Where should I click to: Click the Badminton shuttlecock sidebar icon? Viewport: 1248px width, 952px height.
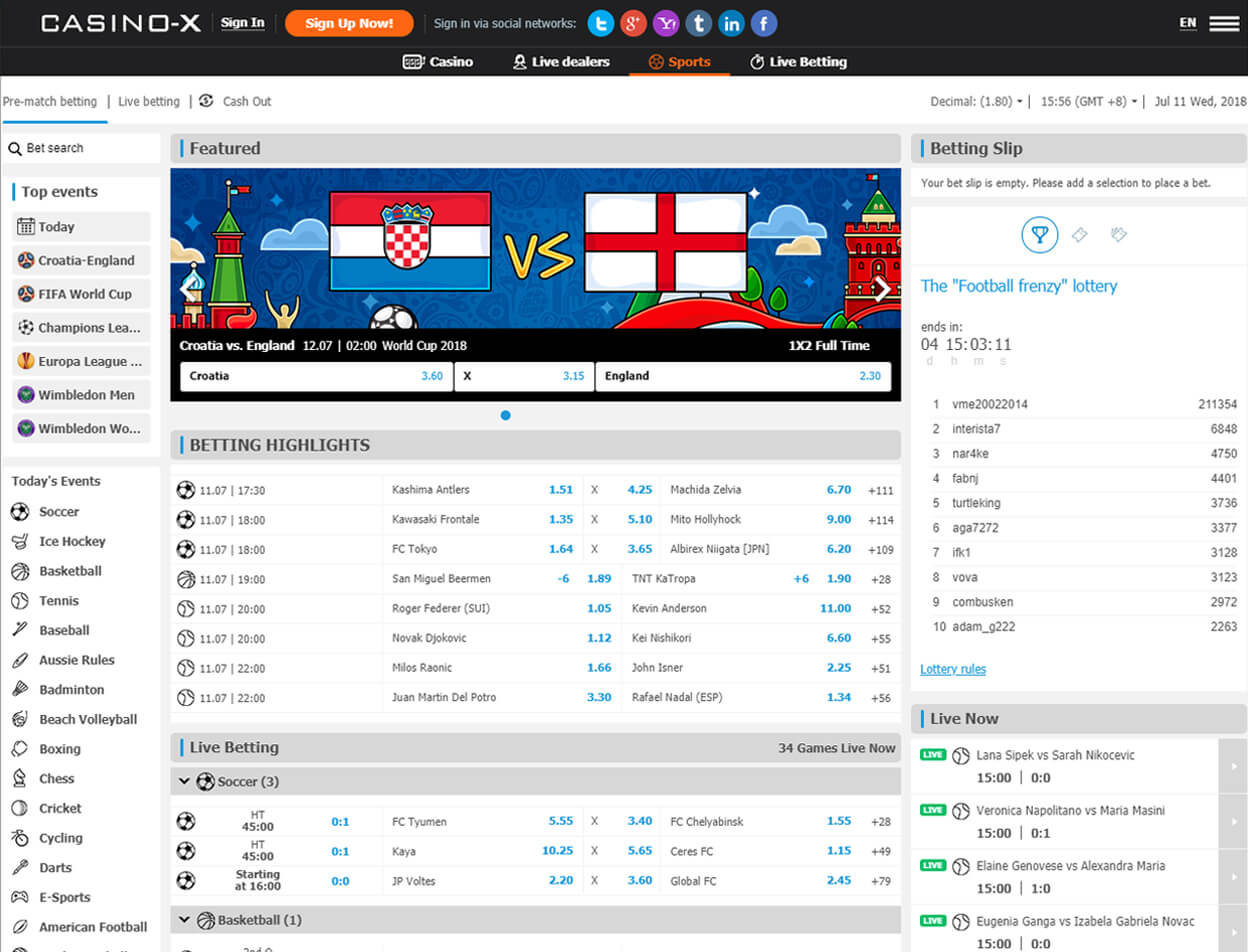[20, 690]
